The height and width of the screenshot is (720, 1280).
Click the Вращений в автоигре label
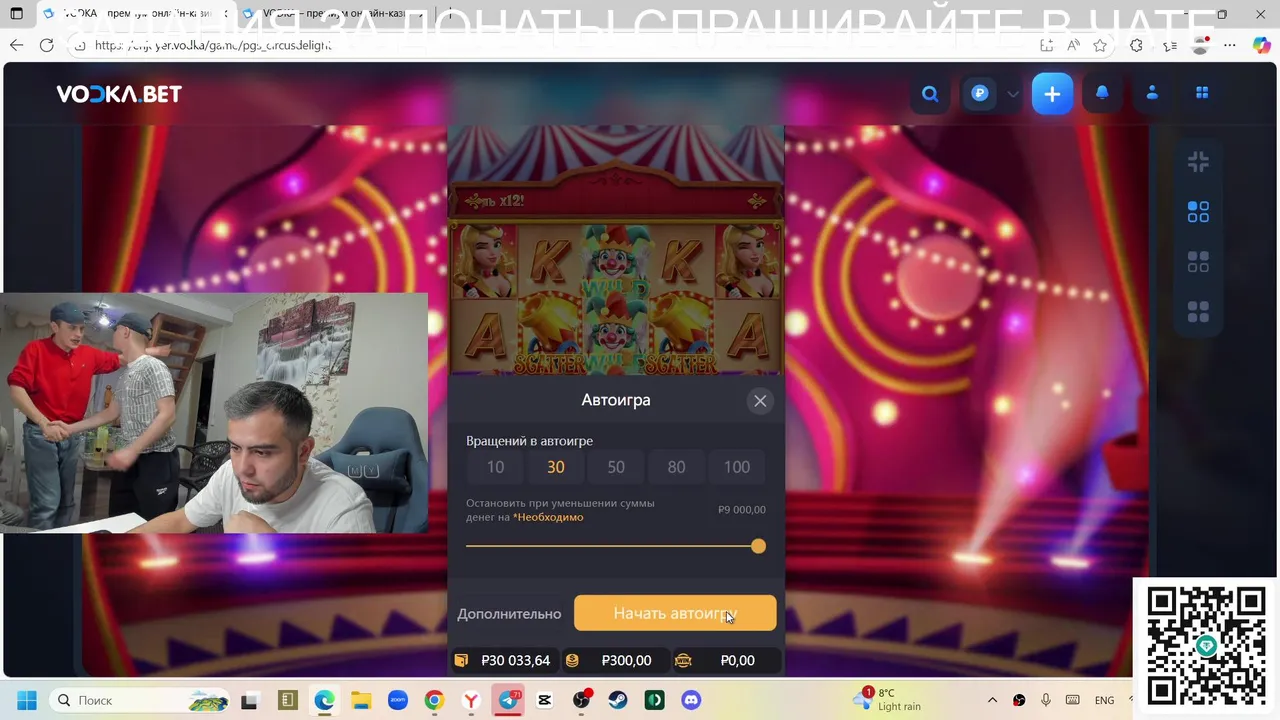(x=529, y=441)
